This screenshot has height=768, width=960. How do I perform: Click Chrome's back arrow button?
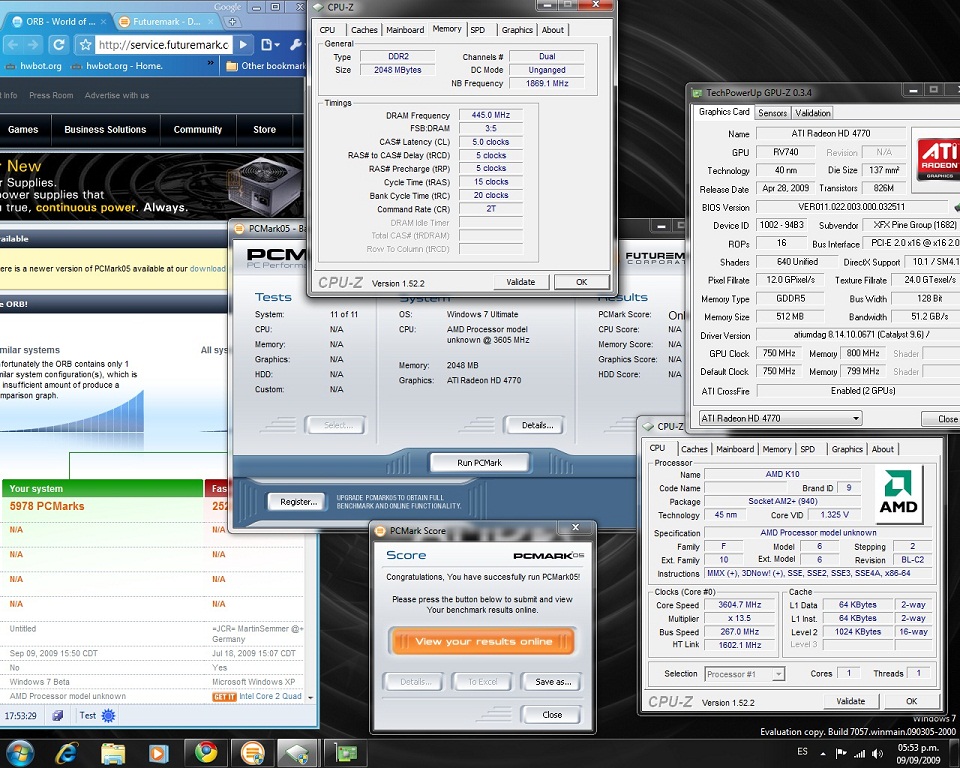[x=13, y=44]
